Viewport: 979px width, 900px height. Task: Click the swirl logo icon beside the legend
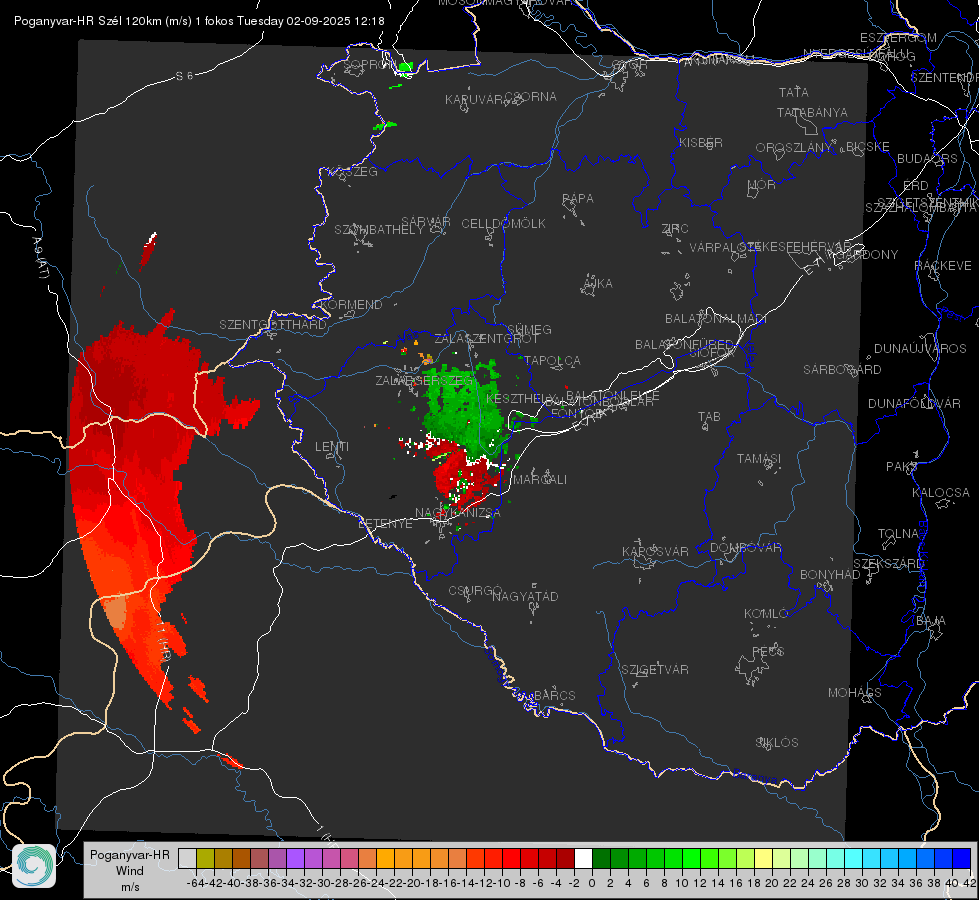point(34,866)
